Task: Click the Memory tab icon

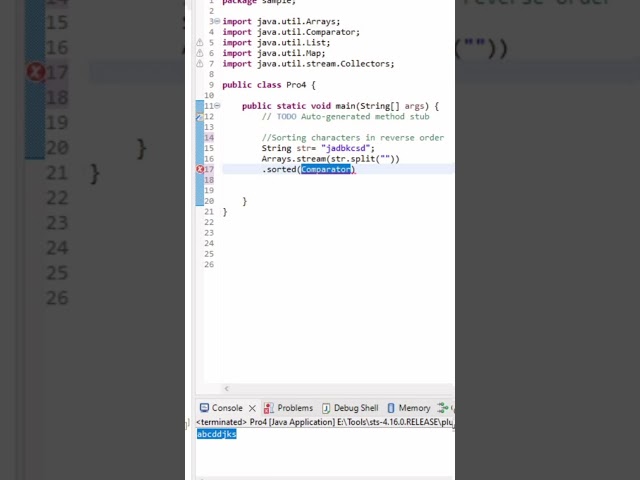Action: pyautogui.click(x=391, y=408)
